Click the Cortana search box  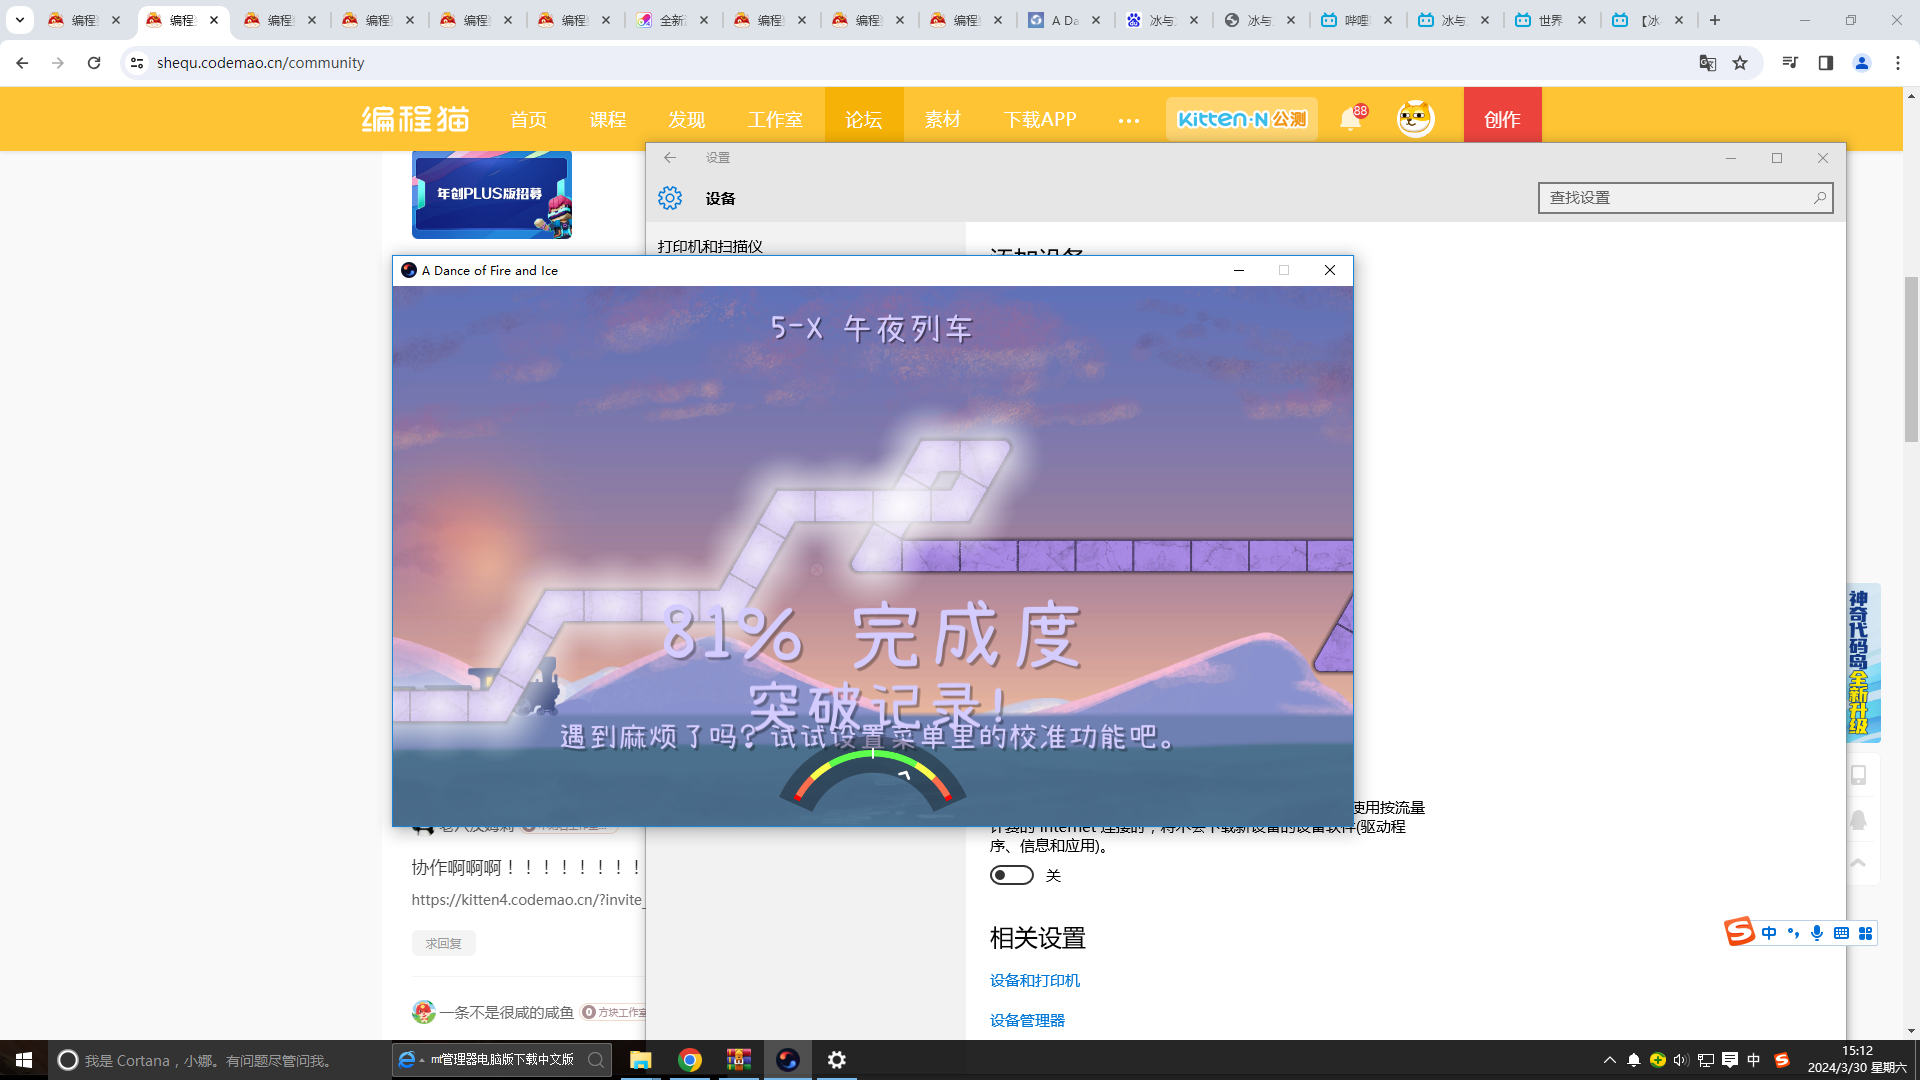pos(216,1060)
